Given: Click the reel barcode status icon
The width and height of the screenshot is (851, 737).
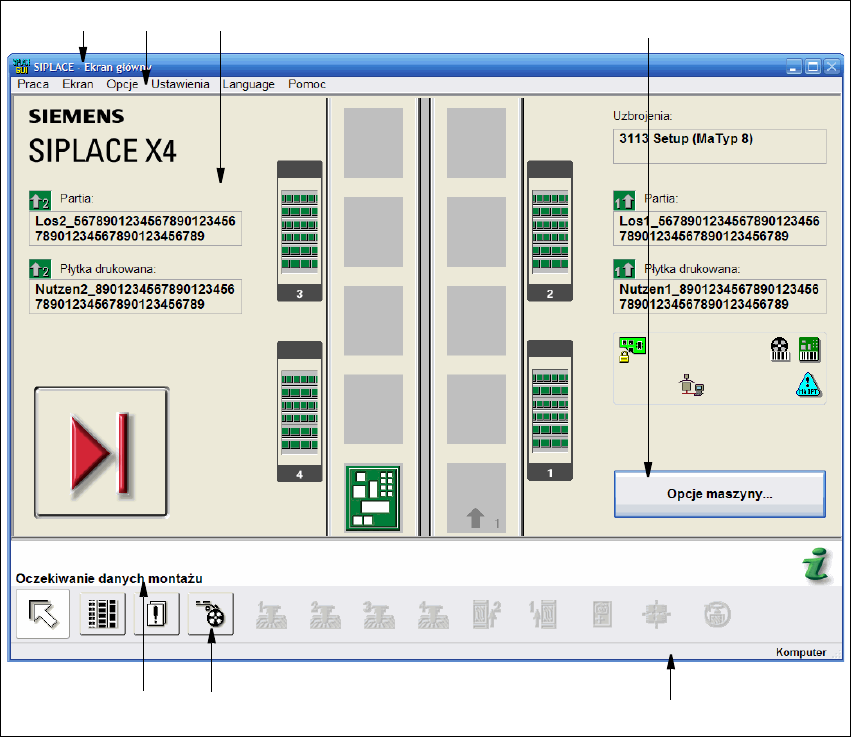Looking at the screenshot, I should (x=780, y=349).
